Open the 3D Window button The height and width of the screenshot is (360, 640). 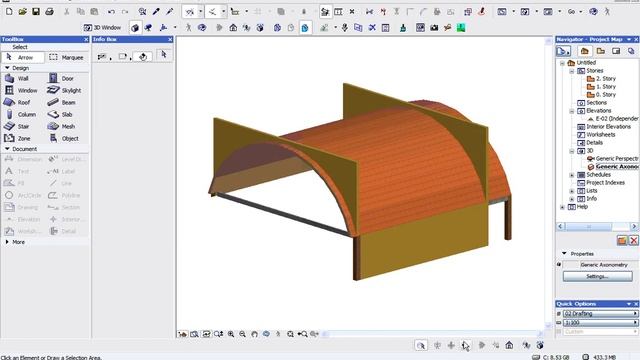point(102,27)
